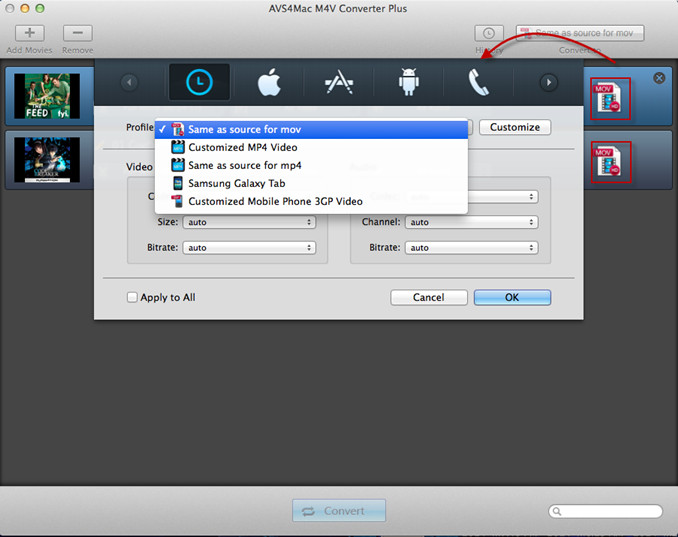The width and height of the screenshot is (678, 537).
Task: Select the second movie thumbnail
Action: 47,160
